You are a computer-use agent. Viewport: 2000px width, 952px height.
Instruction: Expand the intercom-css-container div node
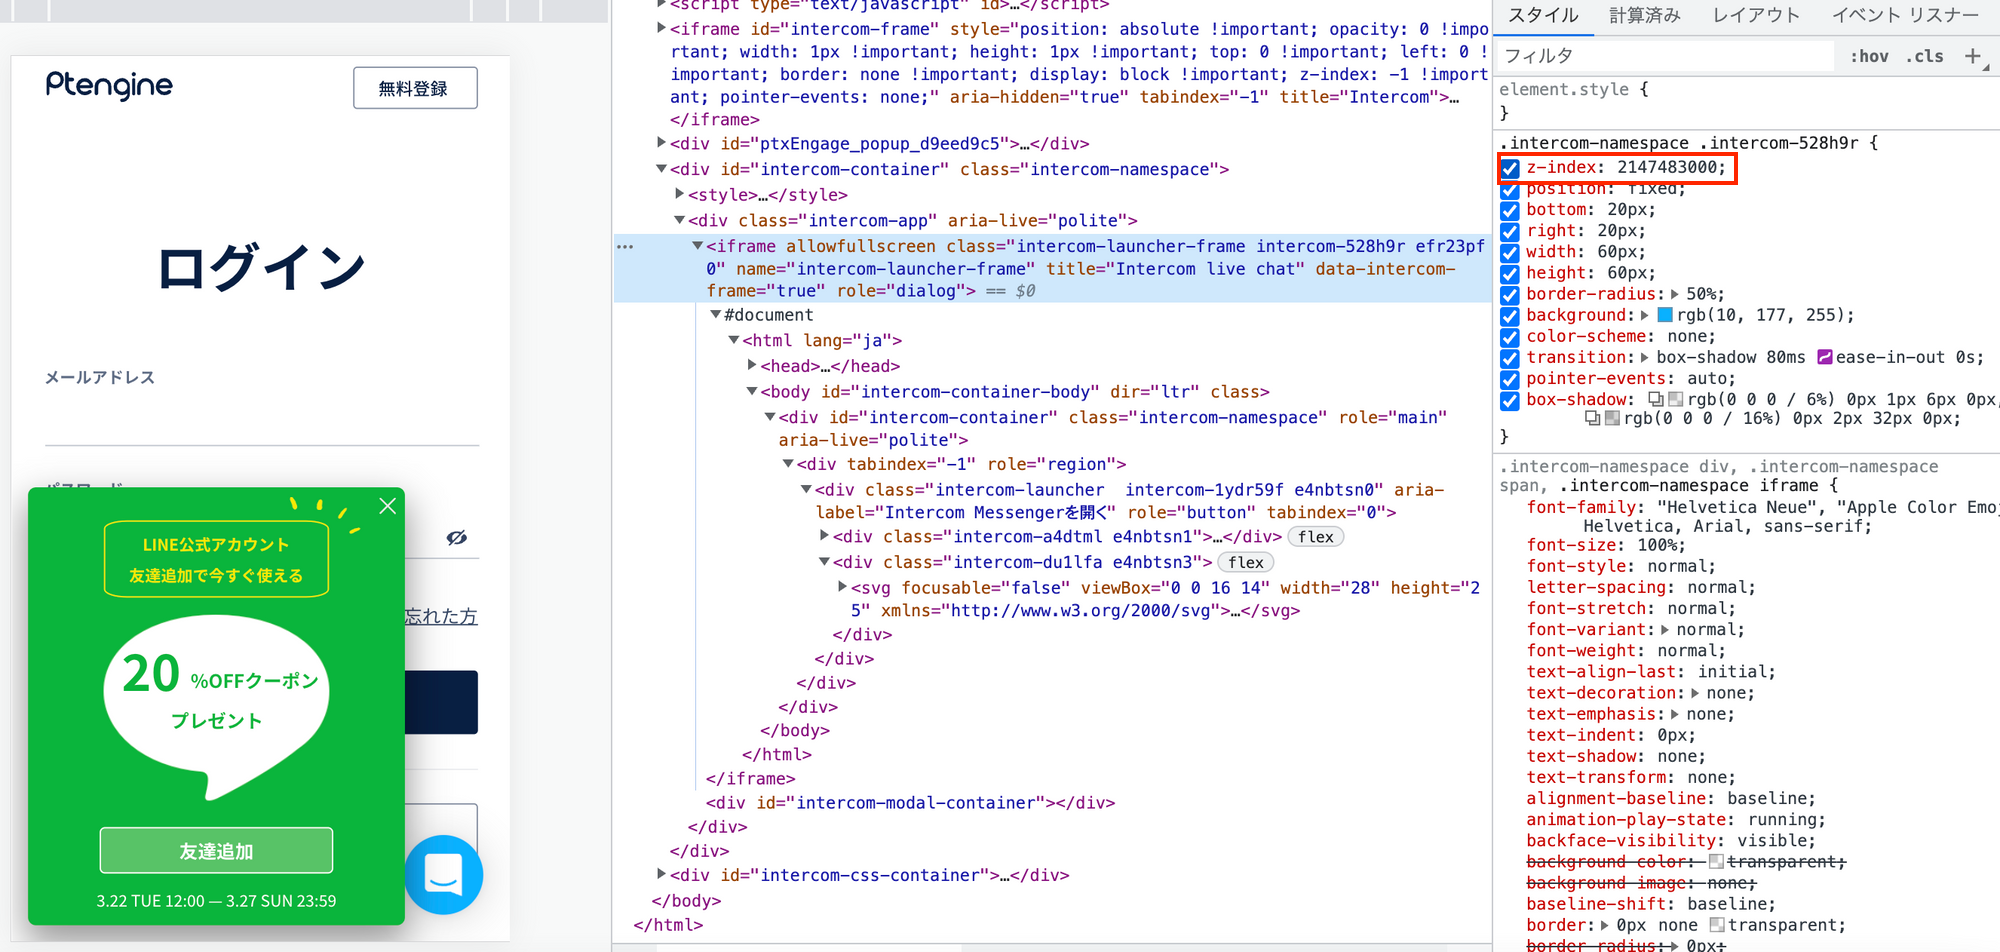661,874
